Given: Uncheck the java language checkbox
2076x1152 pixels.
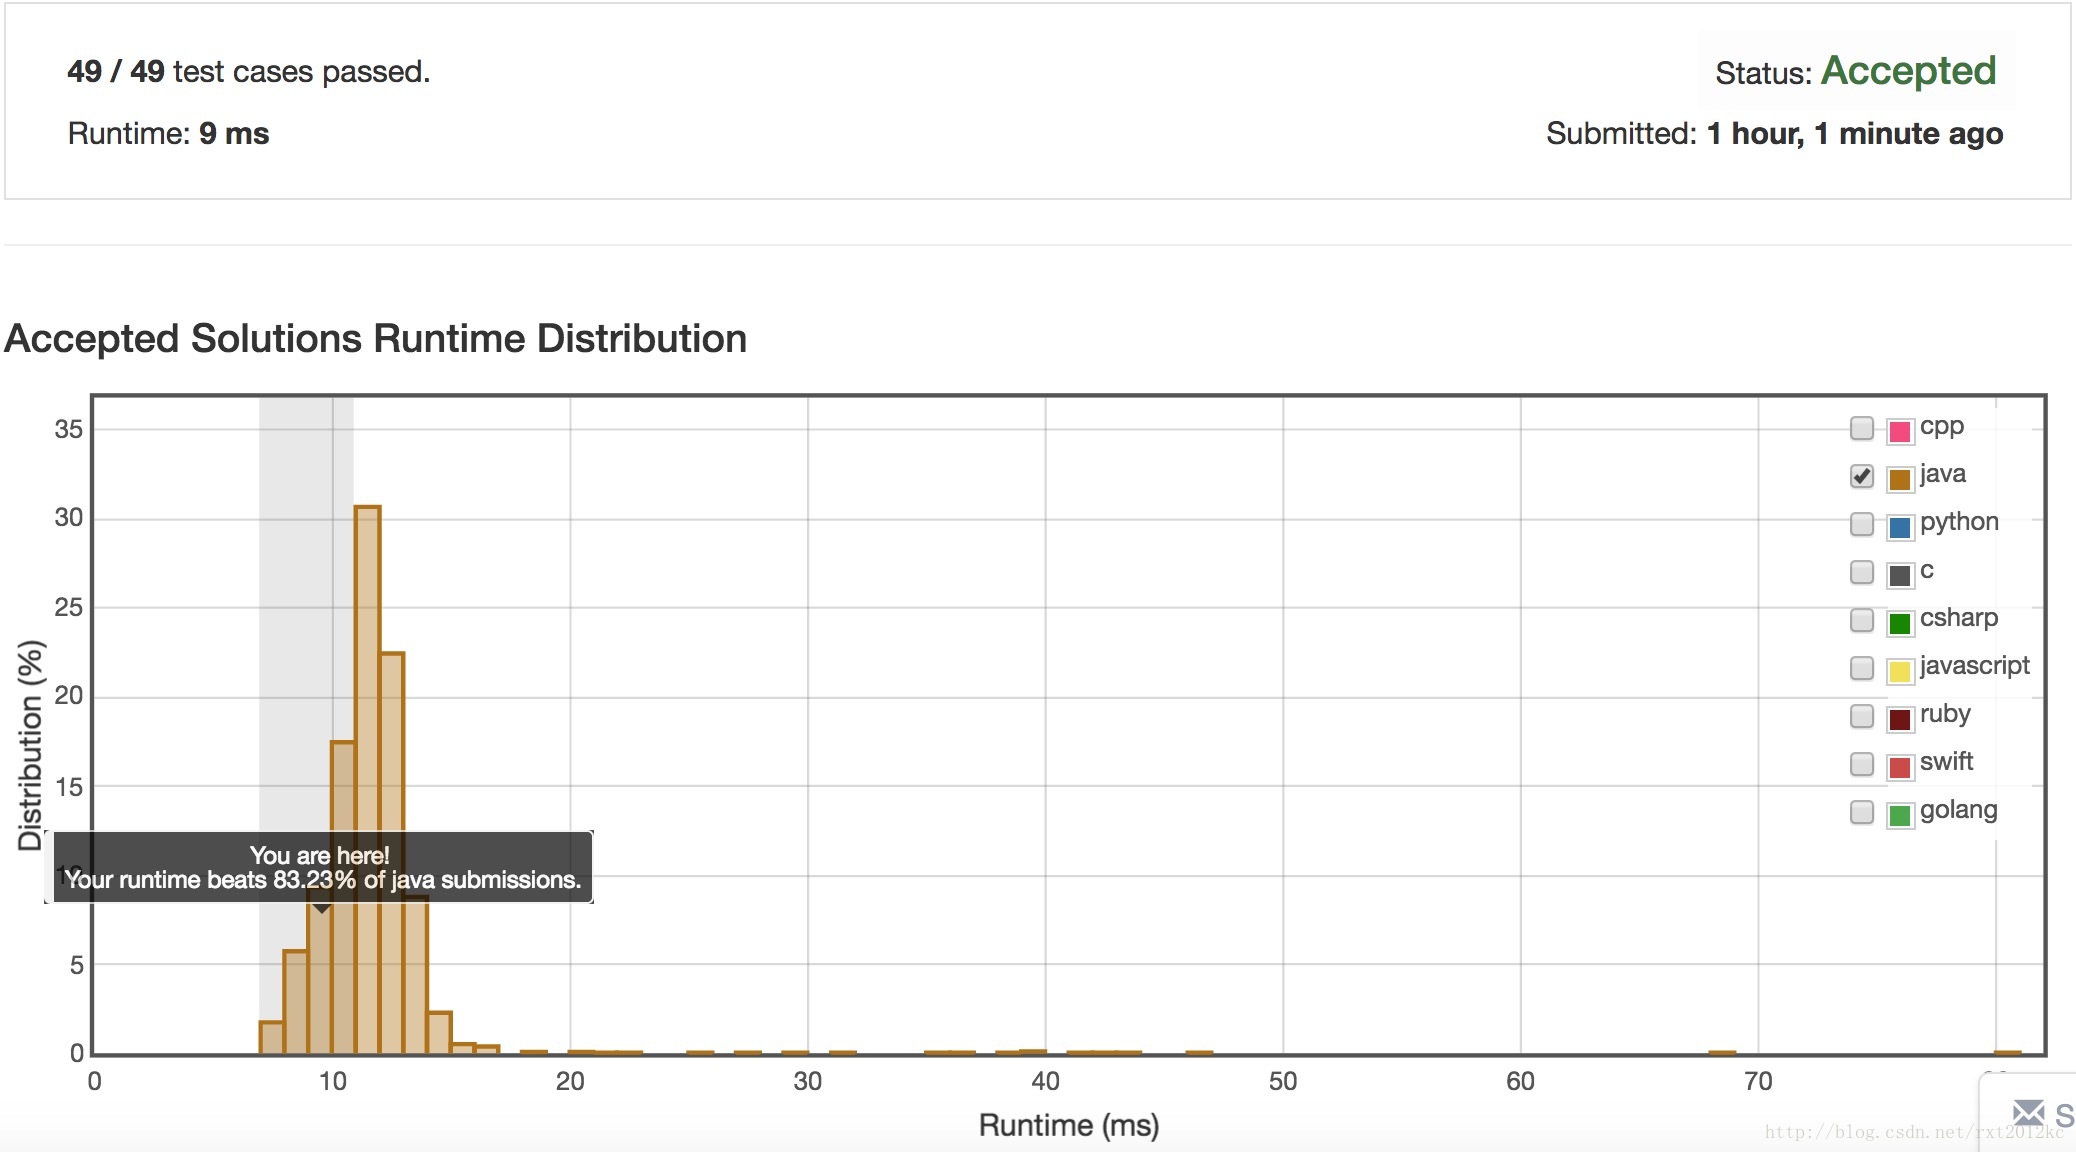Looking at the screenshot, I should pyautogui.click(x=1861, y=476).
